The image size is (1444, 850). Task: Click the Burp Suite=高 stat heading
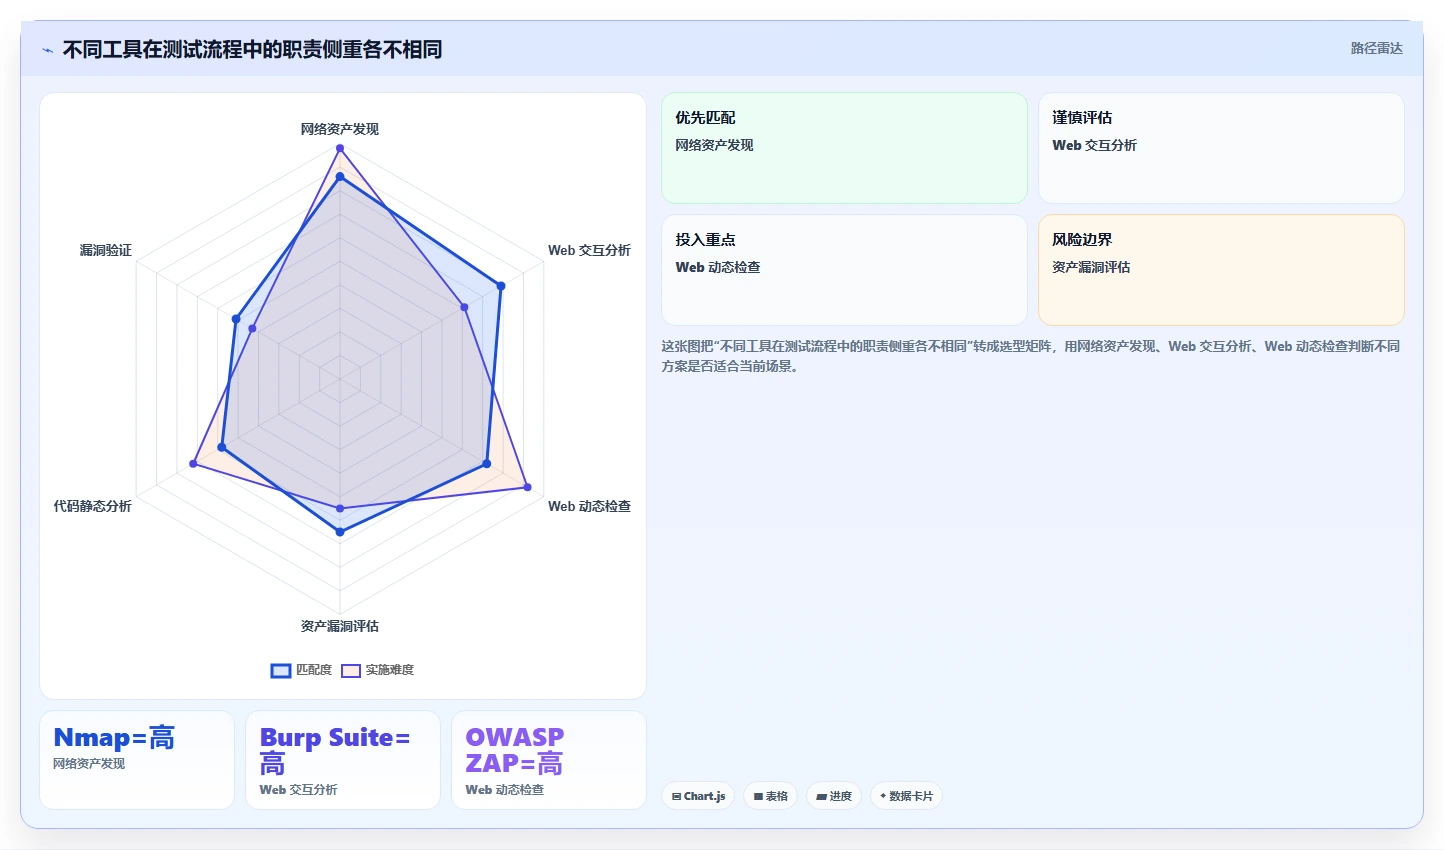335,751
